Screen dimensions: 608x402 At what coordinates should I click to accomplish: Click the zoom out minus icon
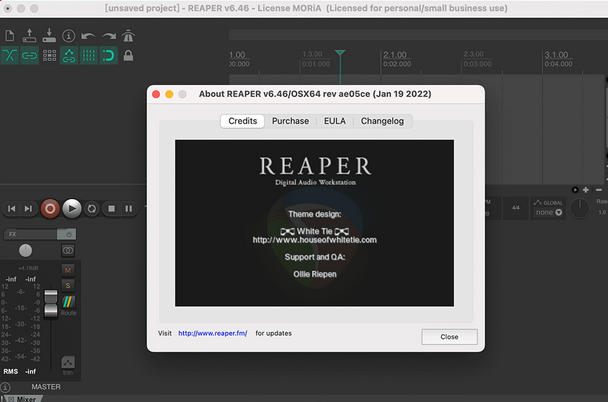[599, 190]
